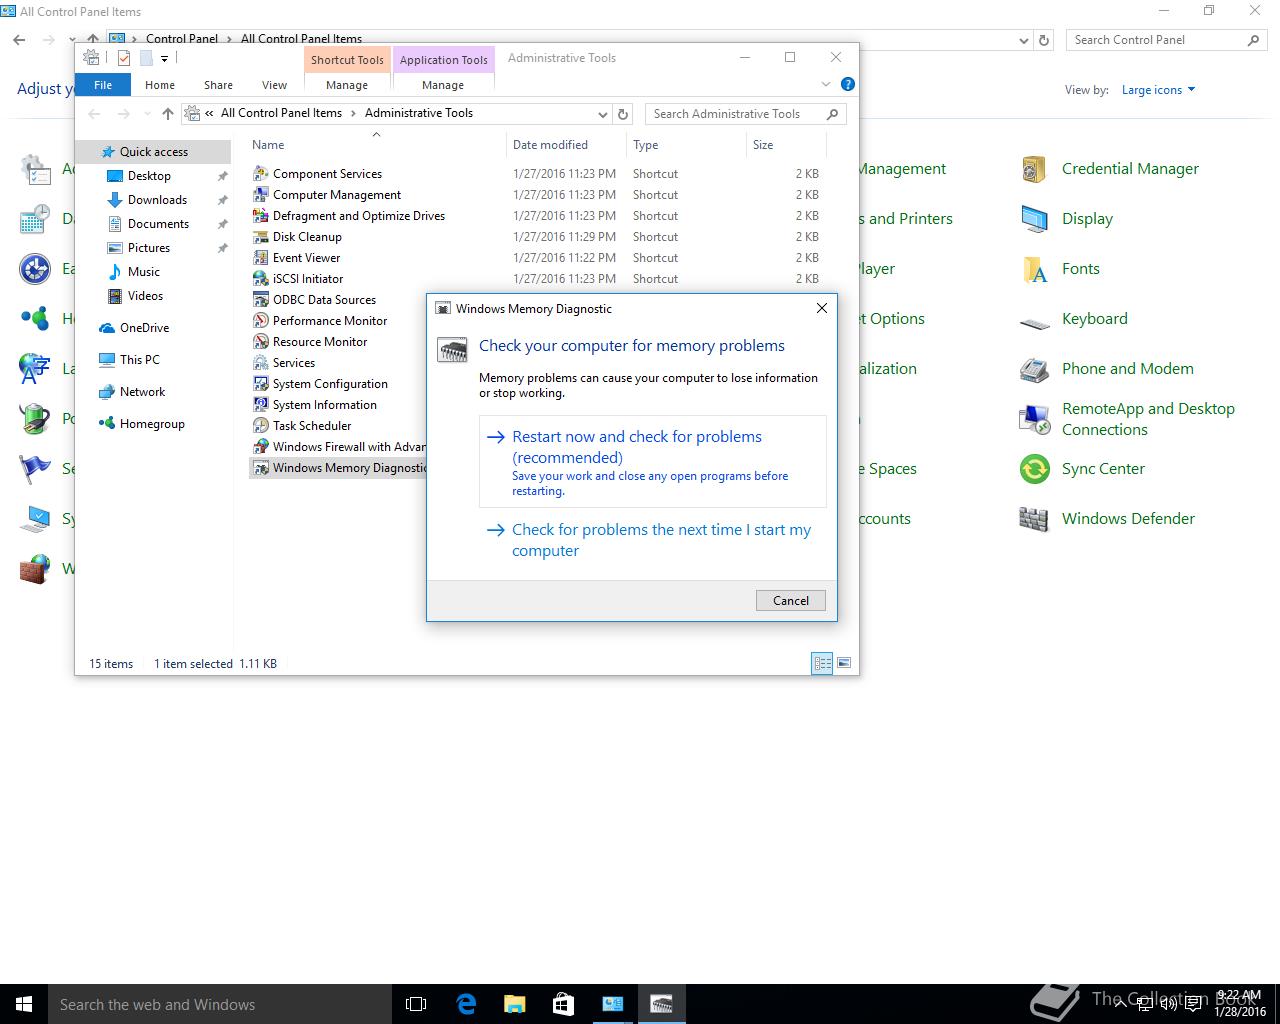Image resolution: width=1280 pixels, height=1024 pixels.
Task: Open File tab in Explorer ribbon
Action: click(x=103, y=85)
